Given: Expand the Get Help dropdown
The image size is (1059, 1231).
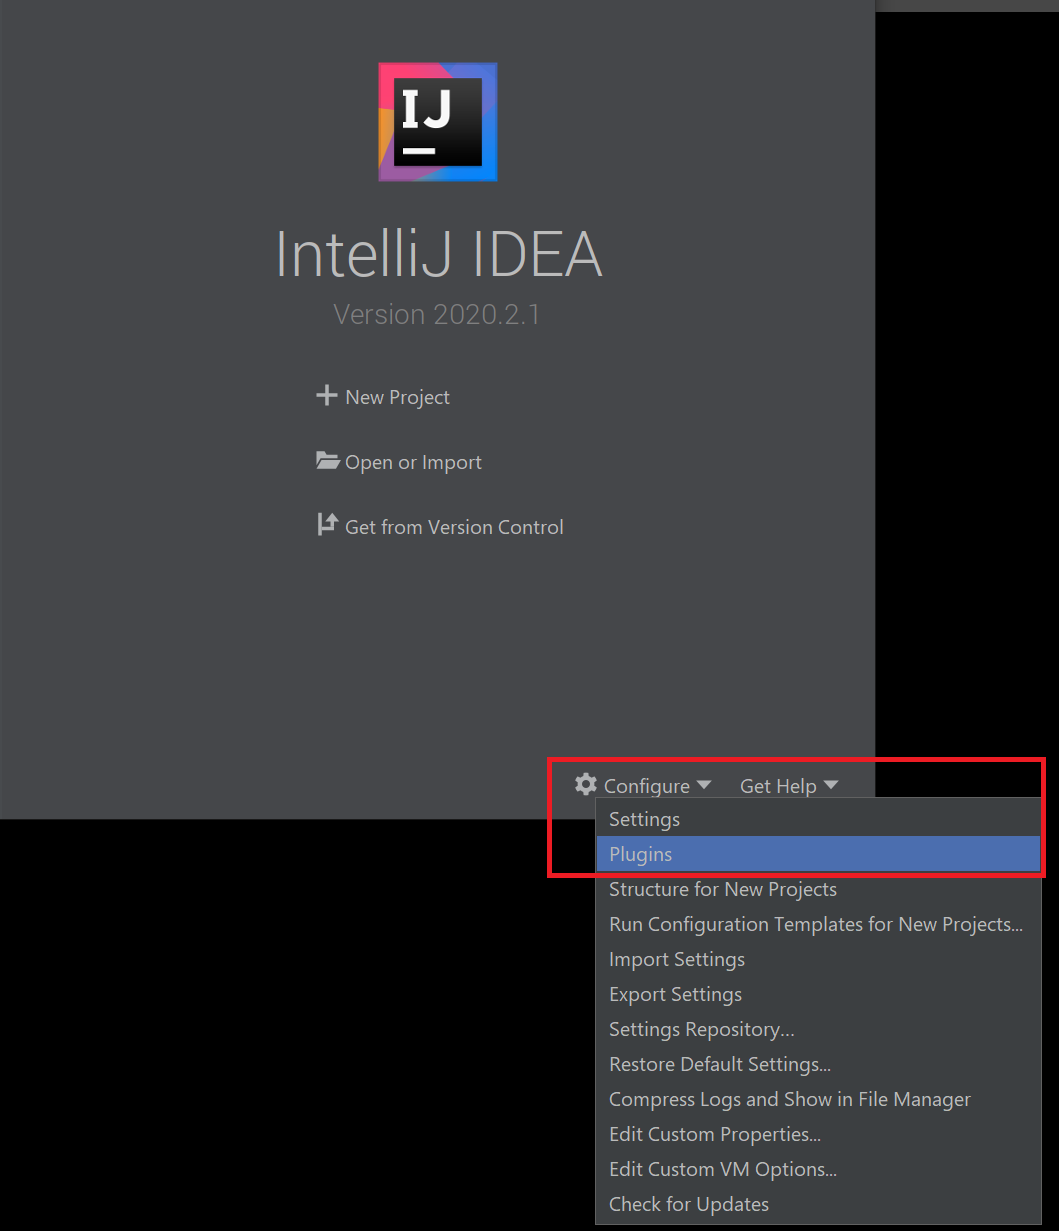Looking at the screenshot, I should [789, 786].
